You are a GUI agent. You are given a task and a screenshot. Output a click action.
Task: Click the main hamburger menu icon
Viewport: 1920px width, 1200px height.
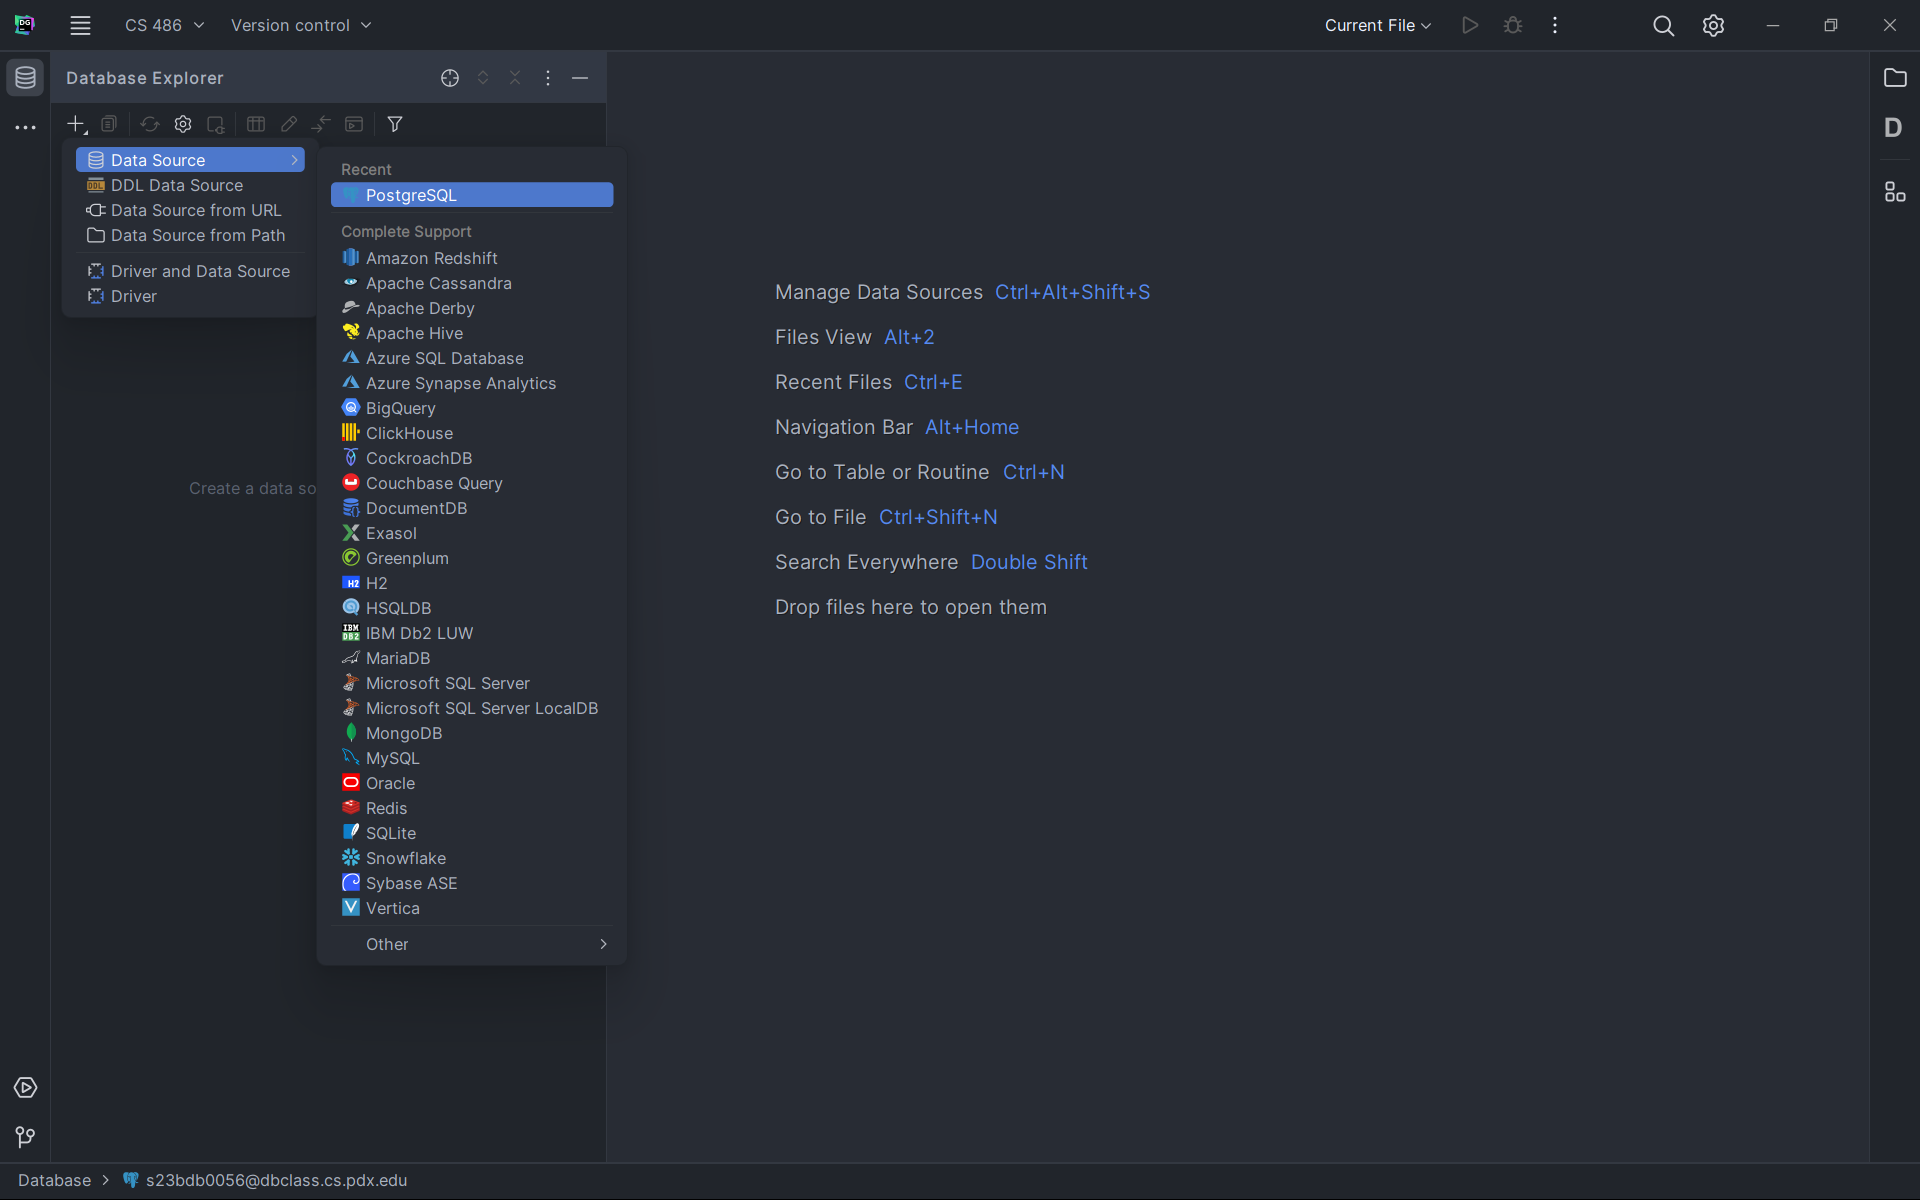(x=80, y=26)
